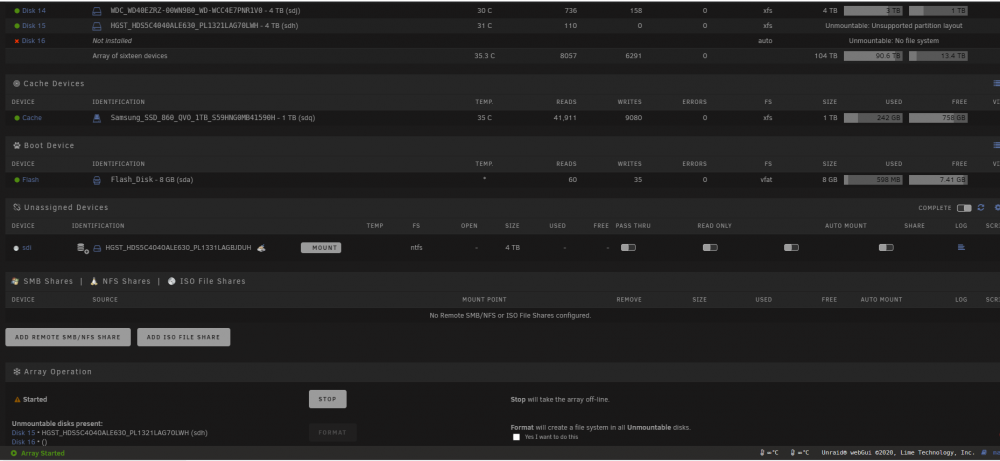Click the Cache Devices section heading icon

coord(17,84)
